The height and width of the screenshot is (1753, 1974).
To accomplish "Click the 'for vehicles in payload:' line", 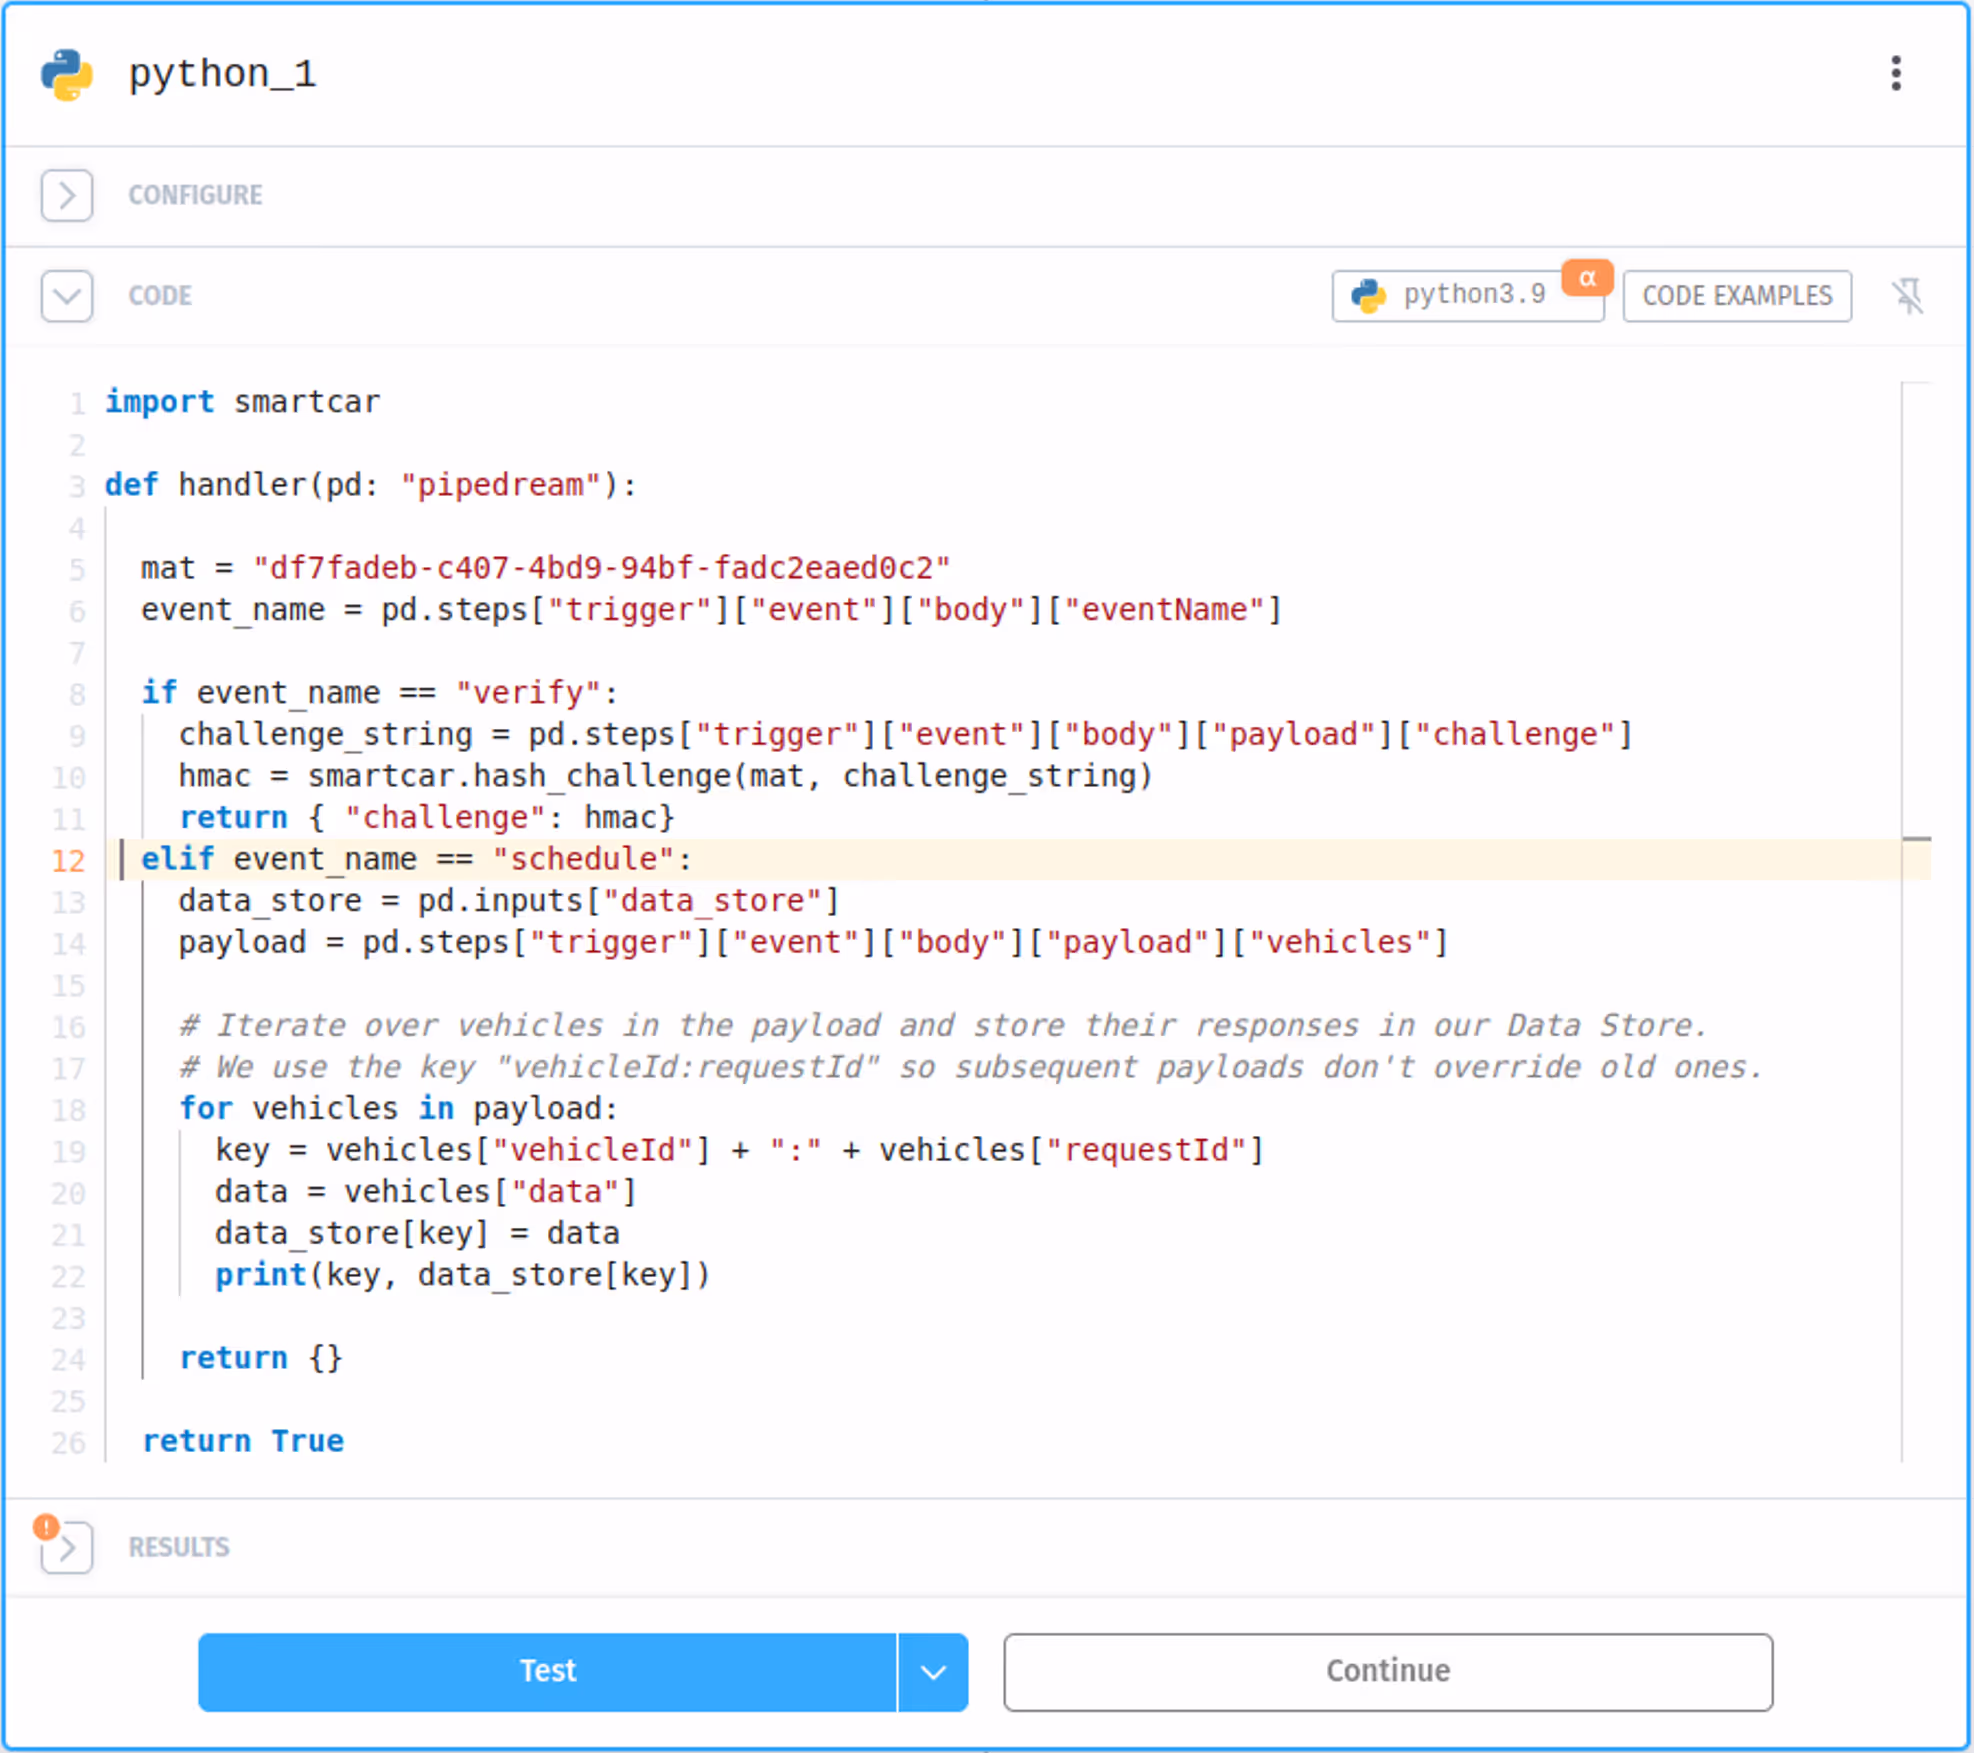I will pos(398,1109).
